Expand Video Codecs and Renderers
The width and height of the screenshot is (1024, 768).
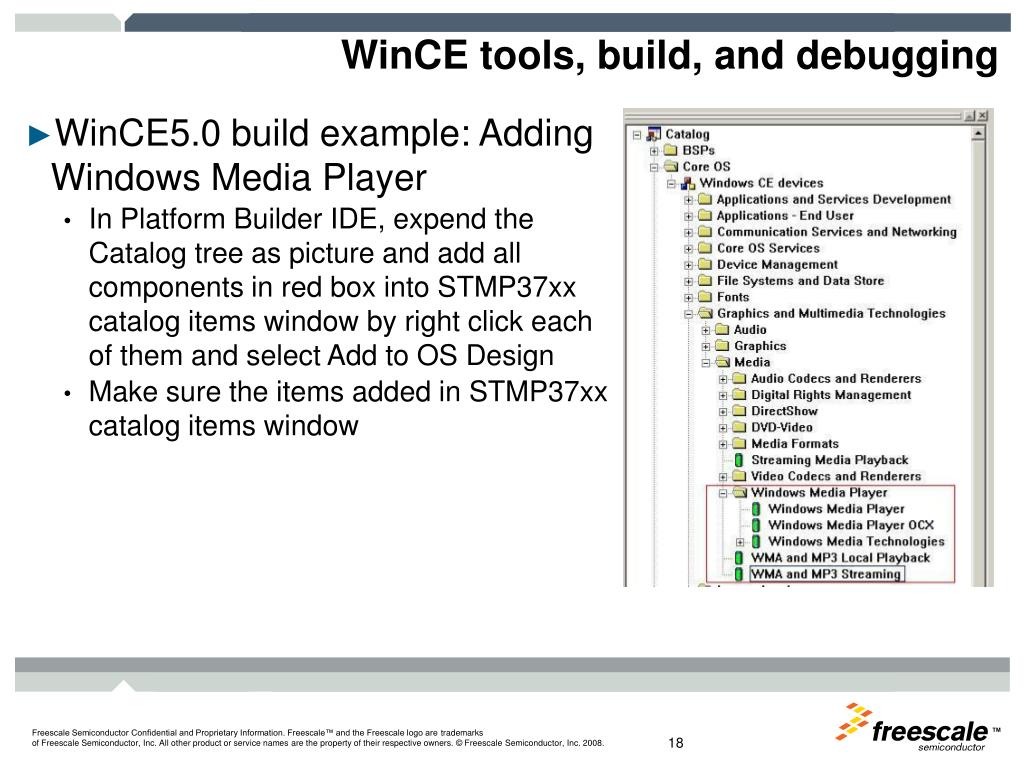click(x=723, y=477)
